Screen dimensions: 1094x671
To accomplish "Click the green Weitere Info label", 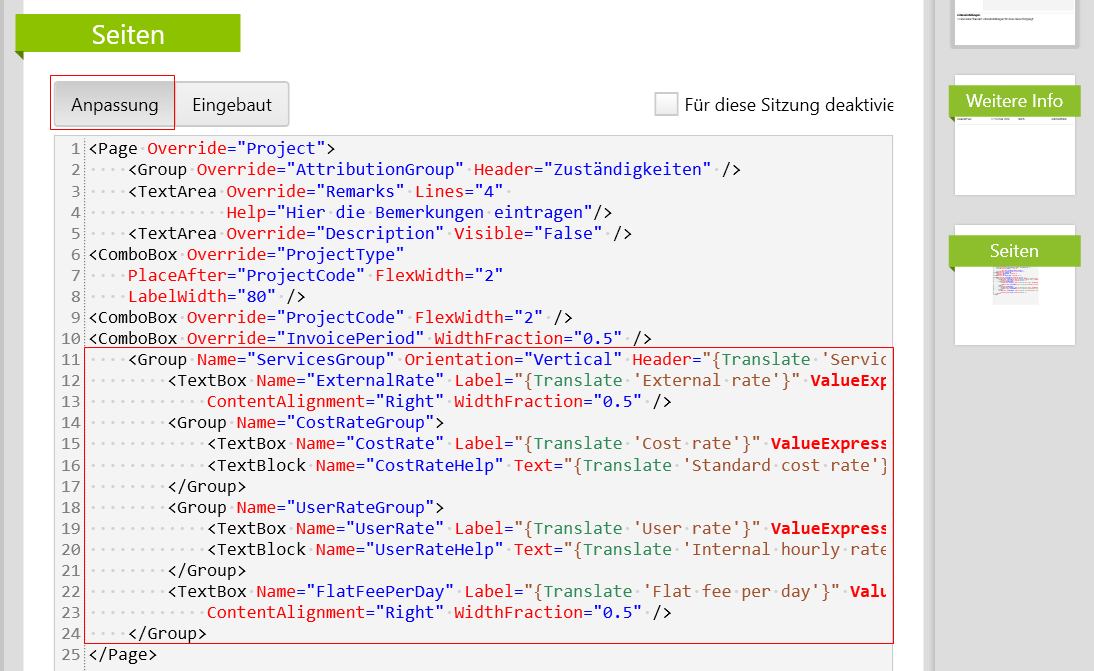I will pyautogui.click(x=1014, y=101).
